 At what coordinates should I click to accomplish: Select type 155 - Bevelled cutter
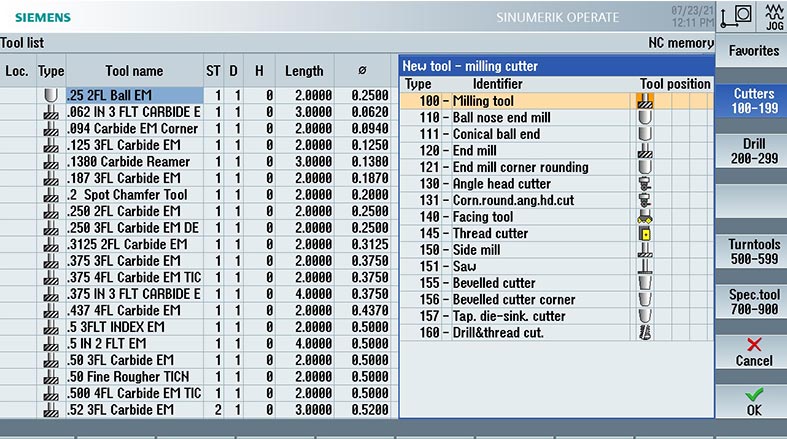(x=556, y=283)
